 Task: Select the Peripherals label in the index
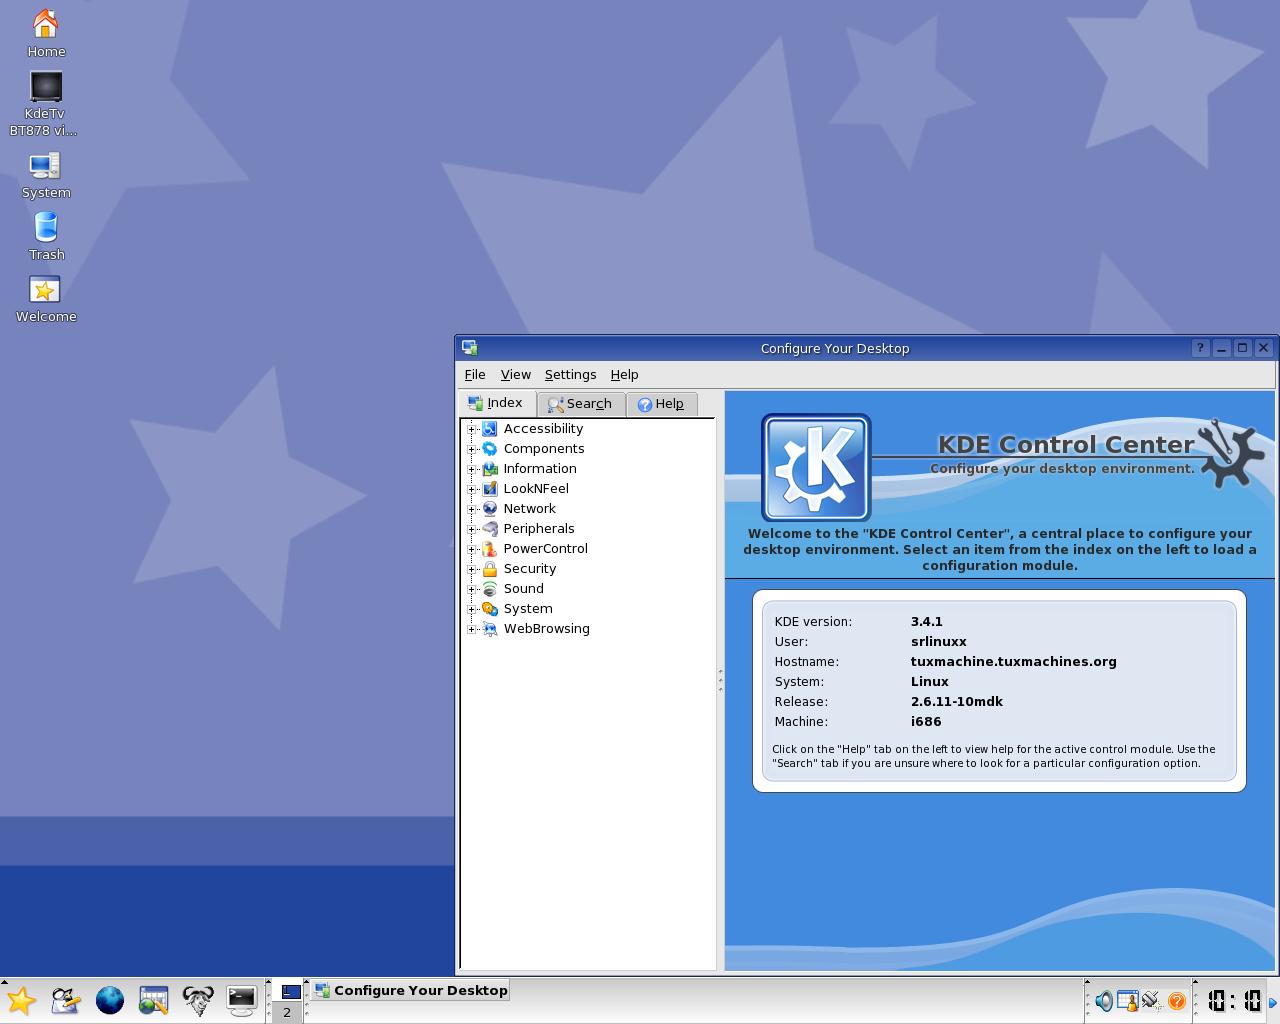tap(539, 529)
